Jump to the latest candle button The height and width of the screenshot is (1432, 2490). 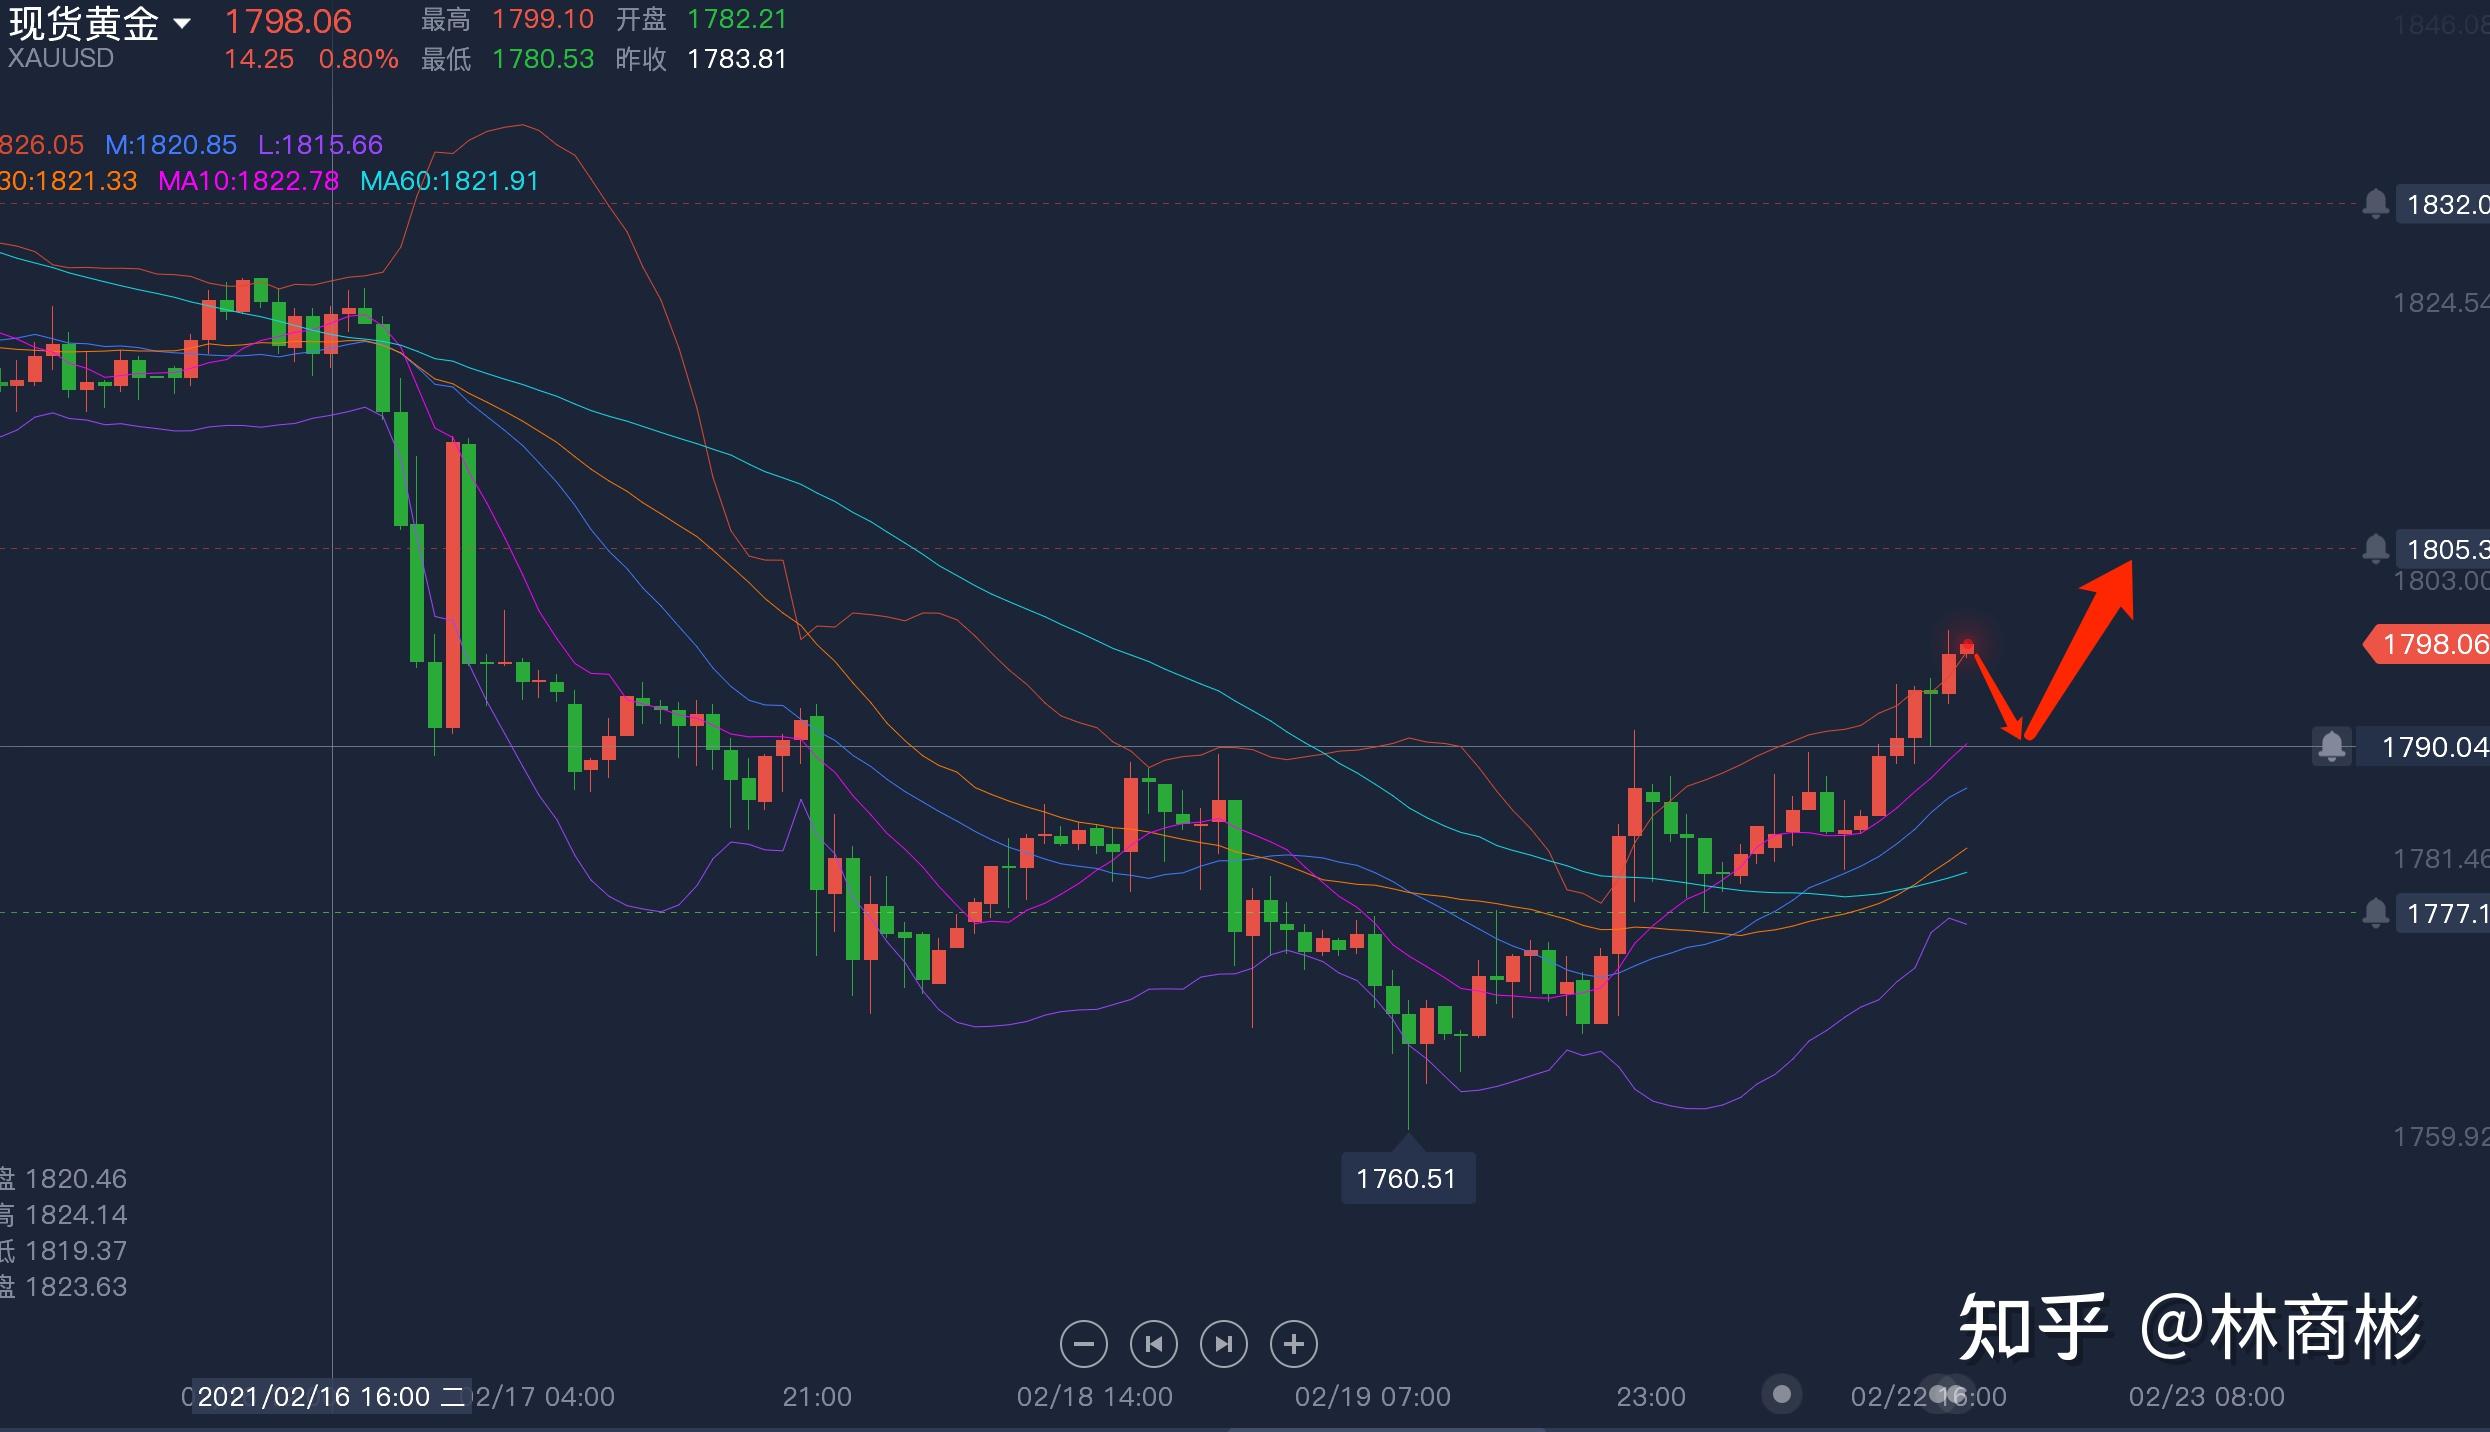(x=1223, y=1344)
